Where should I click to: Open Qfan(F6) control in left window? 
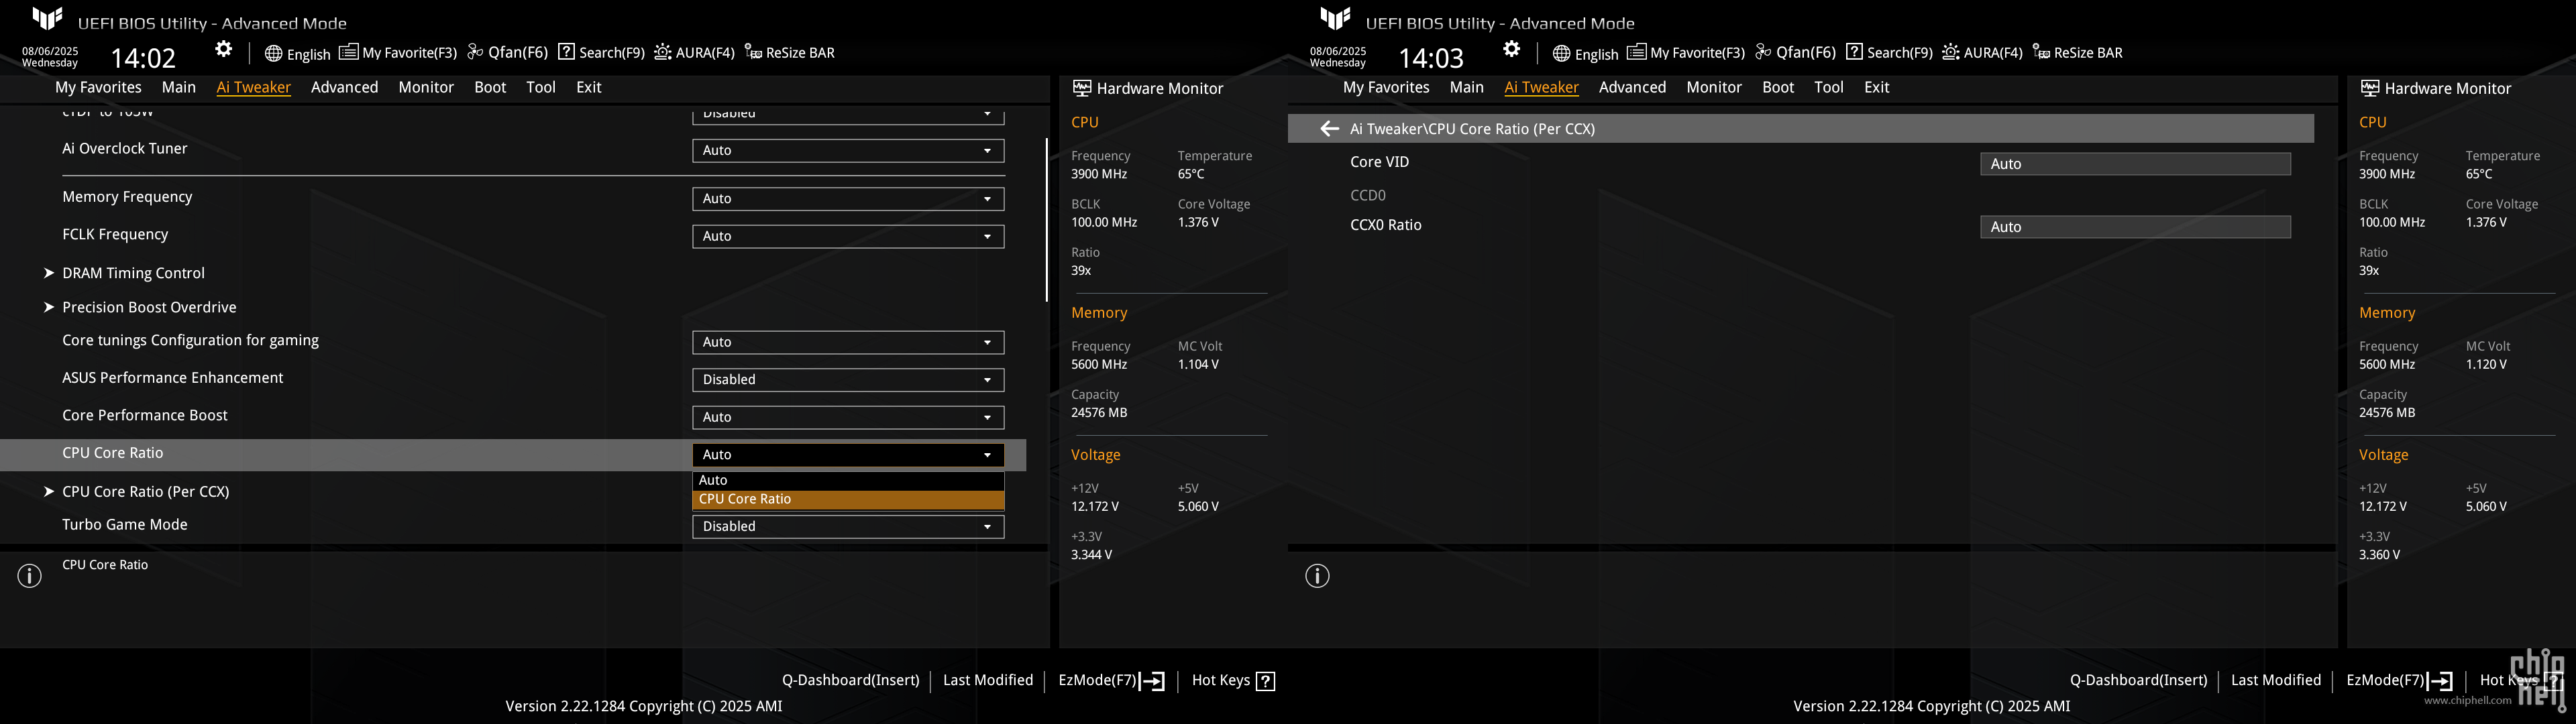(508, 52)
